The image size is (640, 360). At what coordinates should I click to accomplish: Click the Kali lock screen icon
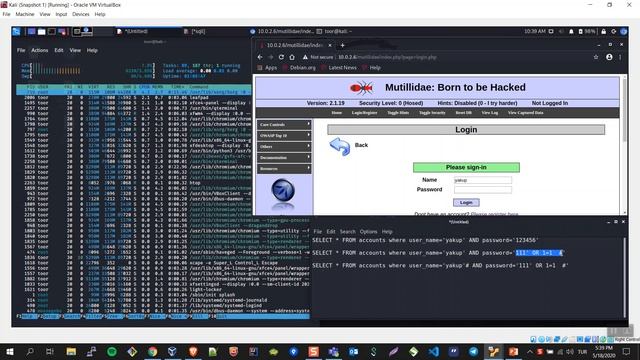point(603,31)
